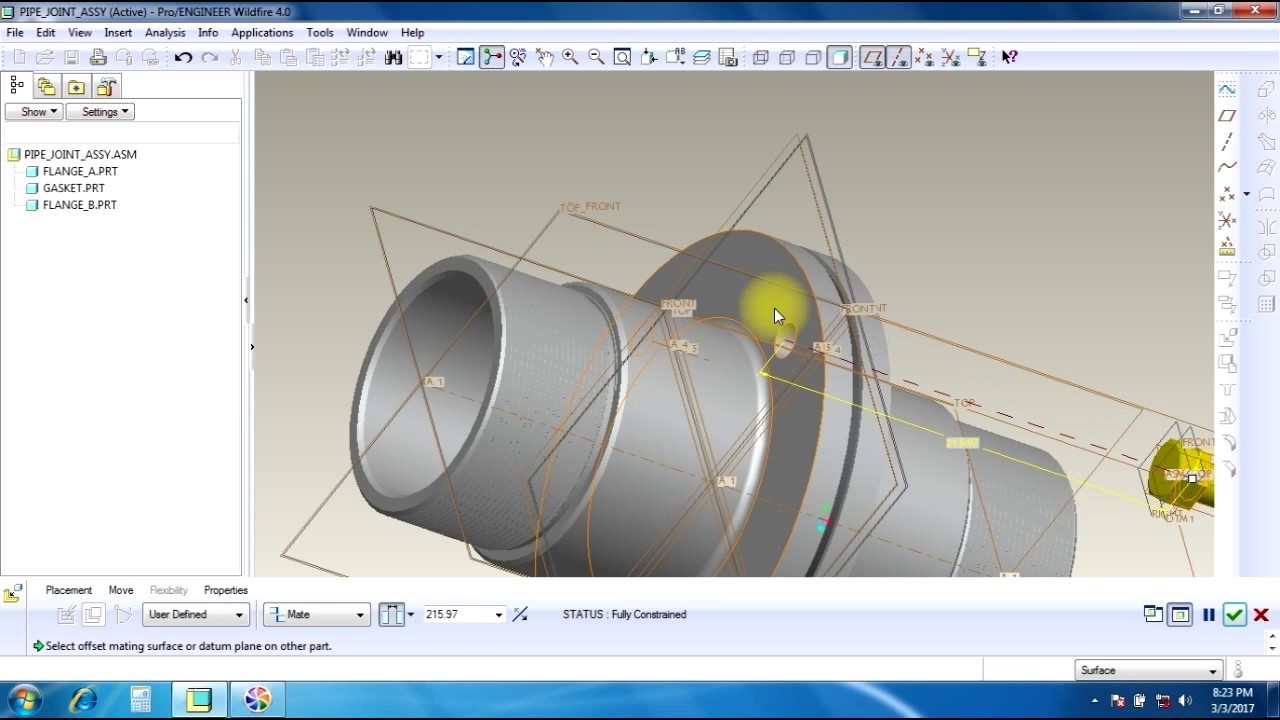1280x720 pixels.
Task: Click the Windows Start button
Action: click(x=24, y=699)
